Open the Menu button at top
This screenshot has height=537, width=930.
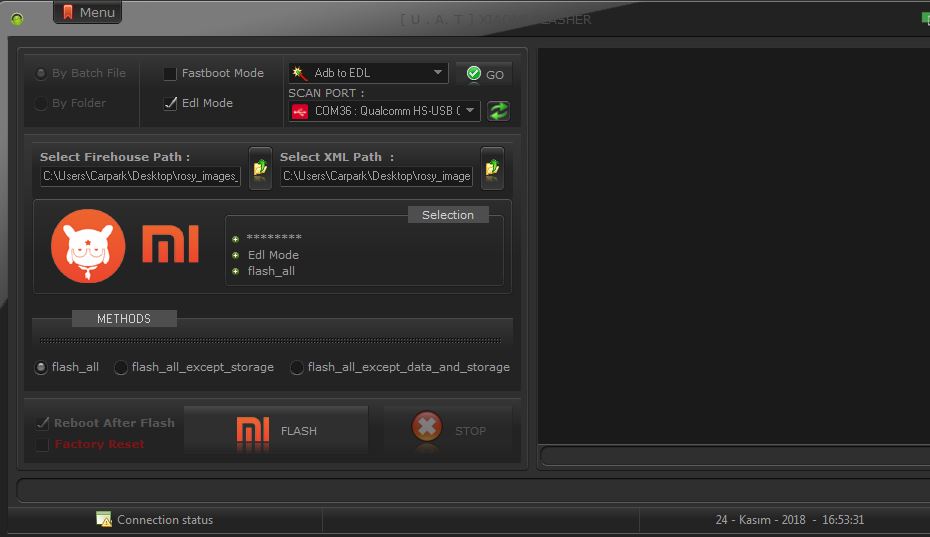point(88,12)
